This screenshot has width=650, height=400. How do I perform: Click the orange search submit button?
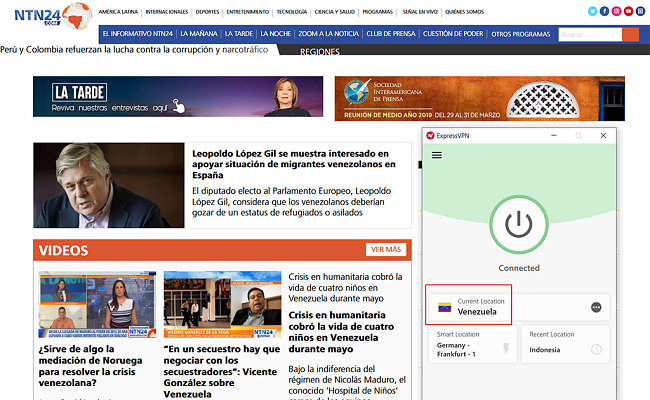pyautogui.click(x=631, y=35)
